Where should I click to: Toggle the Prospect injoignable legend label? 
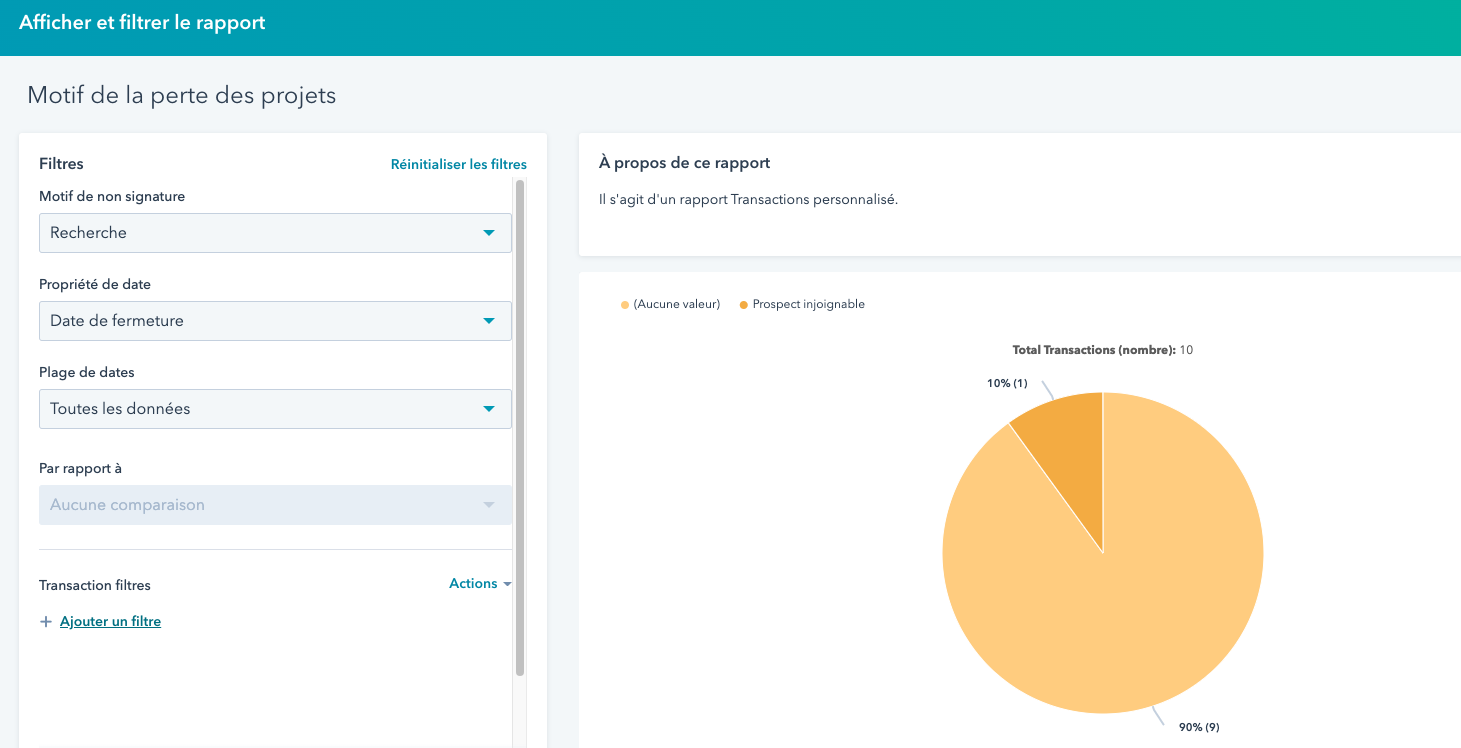808,304
